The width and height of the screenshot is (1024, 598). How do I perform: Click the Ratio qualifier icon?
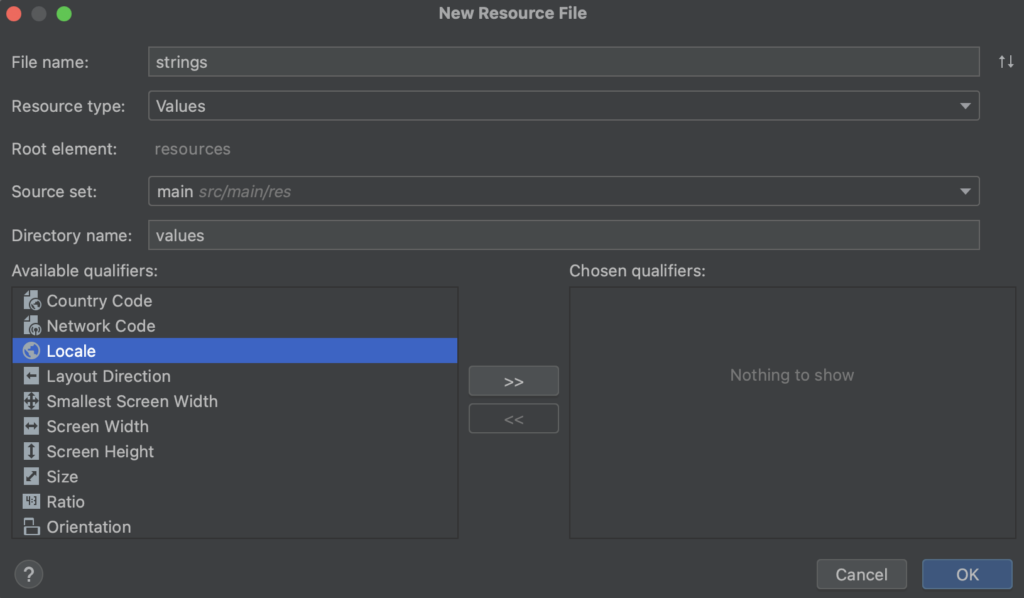31,502
